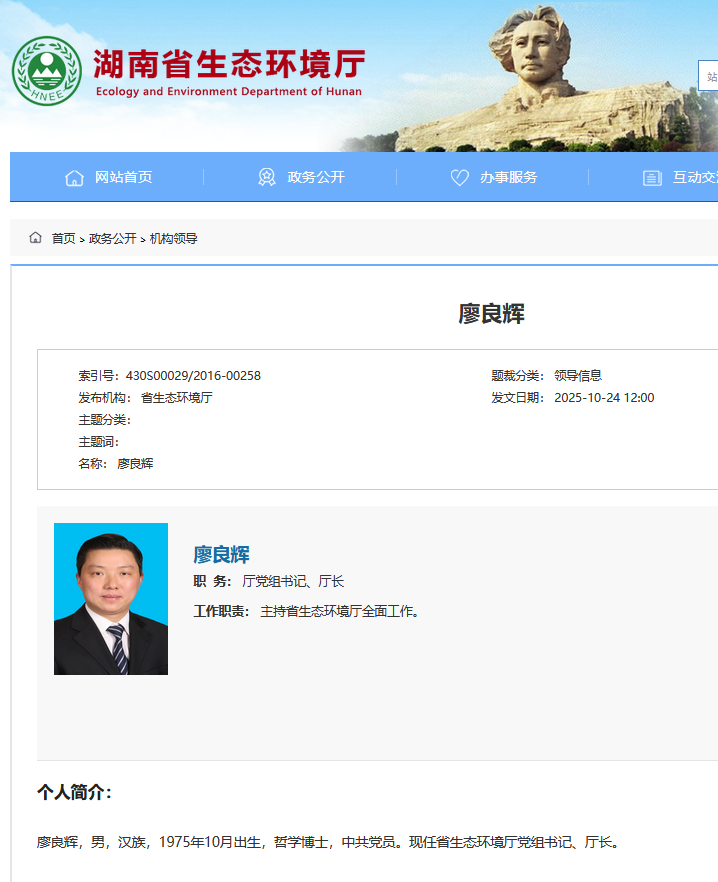Focus the site search box at top right
Screen dimensions: 718x882
(x=708, y=76)
